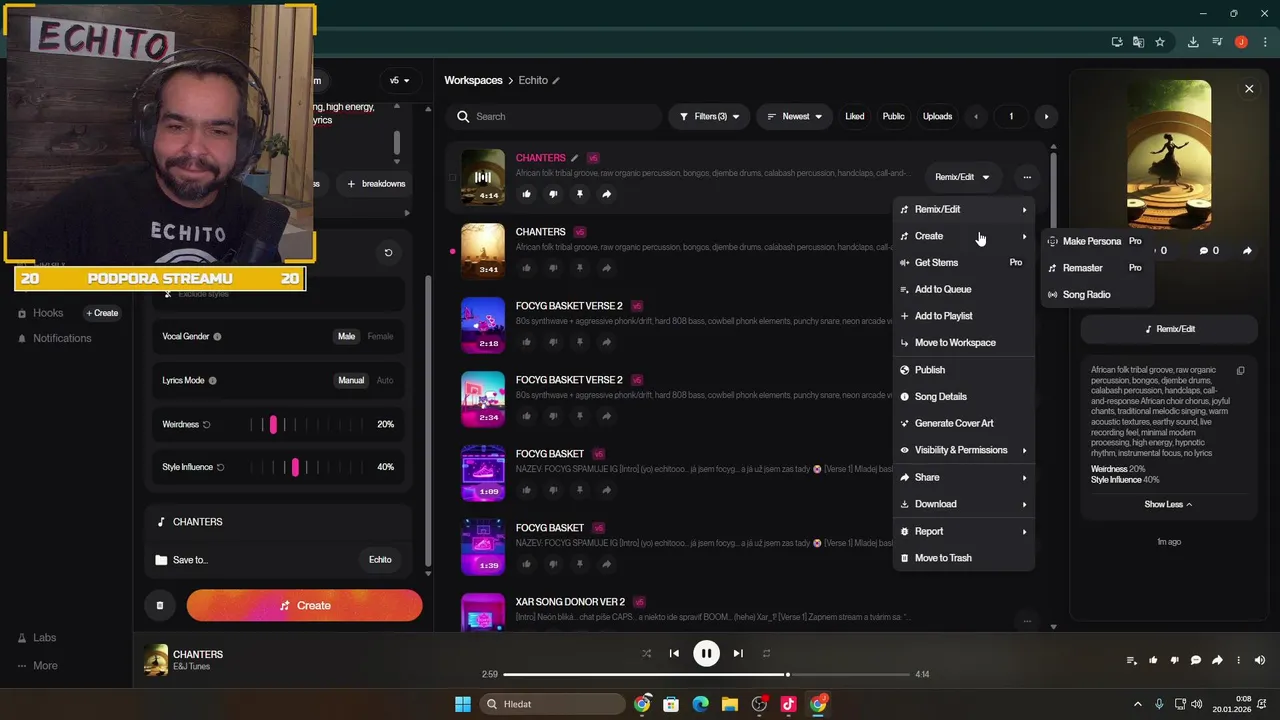Expand Visibility & Permissions submenu
Viewport: 1280px width, 720px height.
point(963,450)
